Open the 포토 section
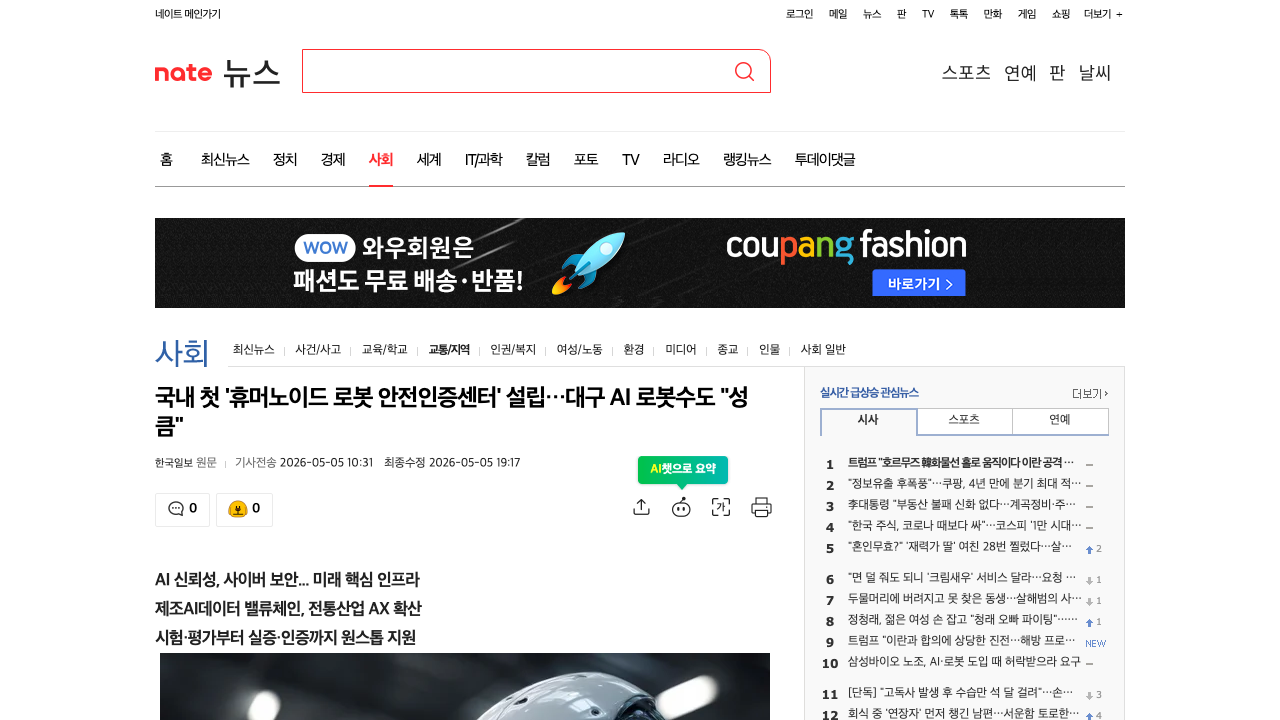 (x=586, y=159)
